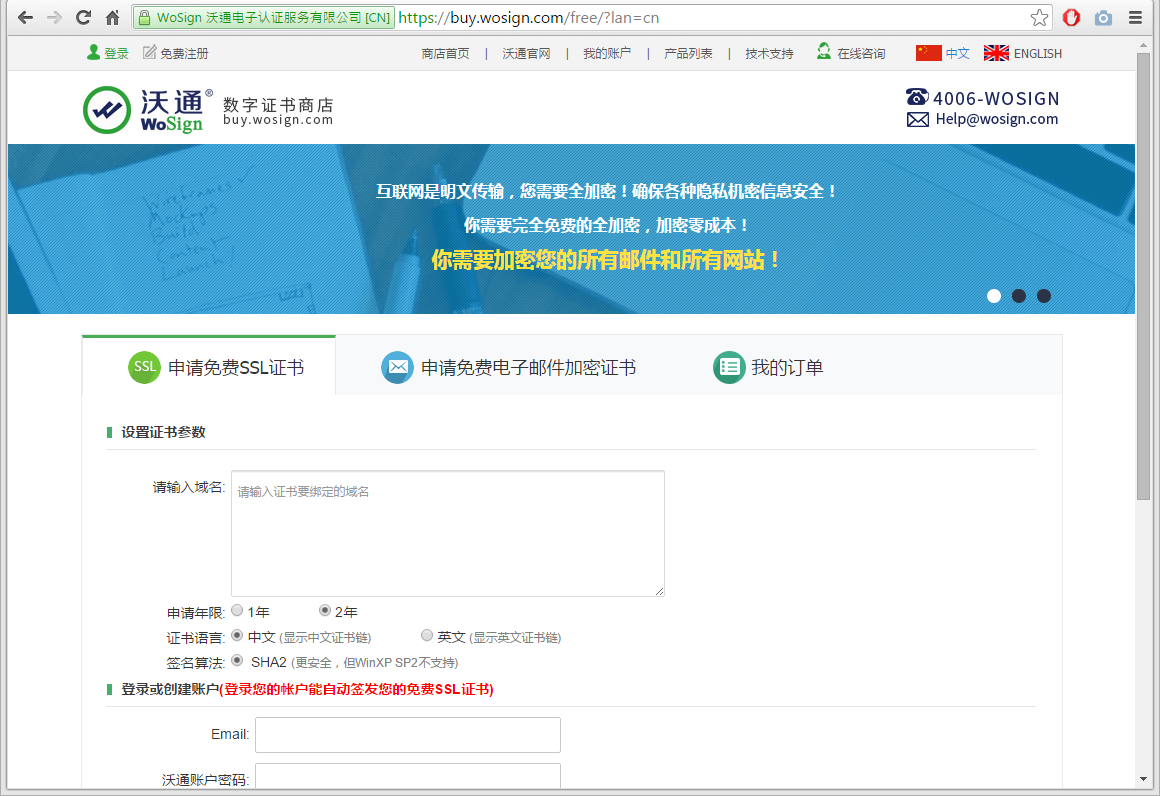Click the green padlock security icon
Viewport: 1160px width, 796px height.
click(x=144, y=18)
